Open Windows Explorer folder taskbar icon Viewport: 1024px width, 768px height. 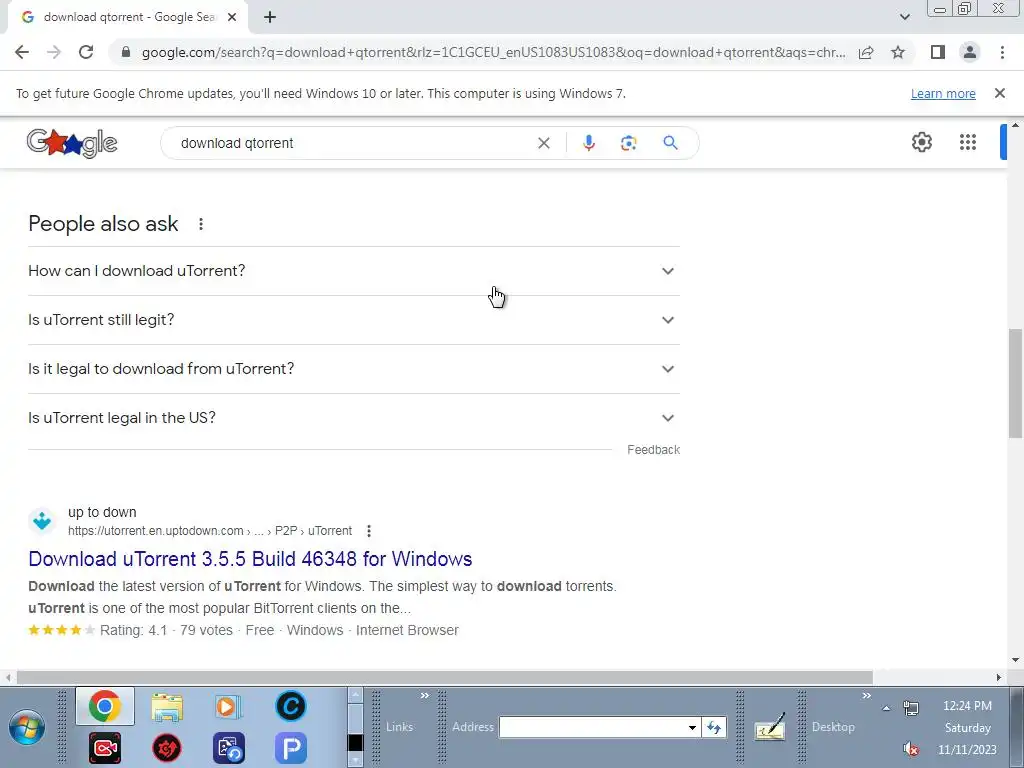(x=167, y=707)
